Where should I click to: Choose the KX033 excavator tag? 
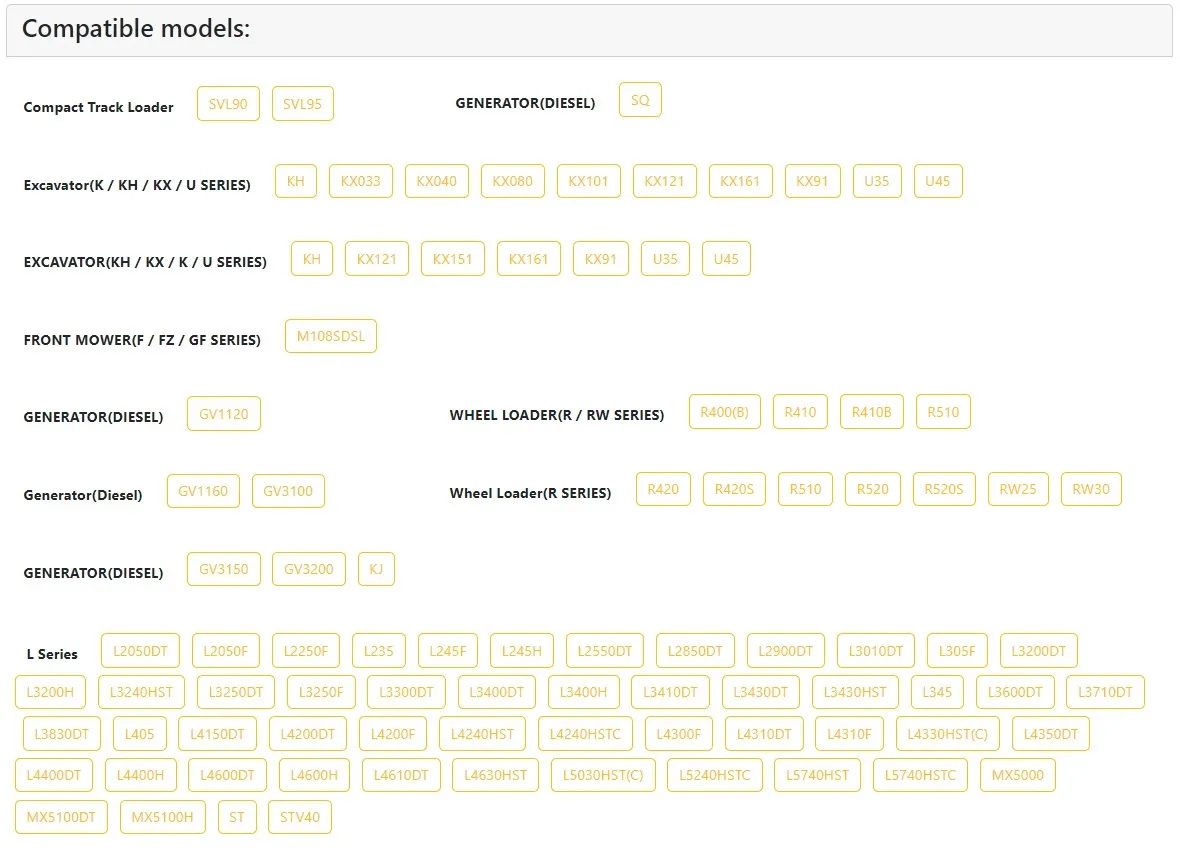(x=360, y=181)
